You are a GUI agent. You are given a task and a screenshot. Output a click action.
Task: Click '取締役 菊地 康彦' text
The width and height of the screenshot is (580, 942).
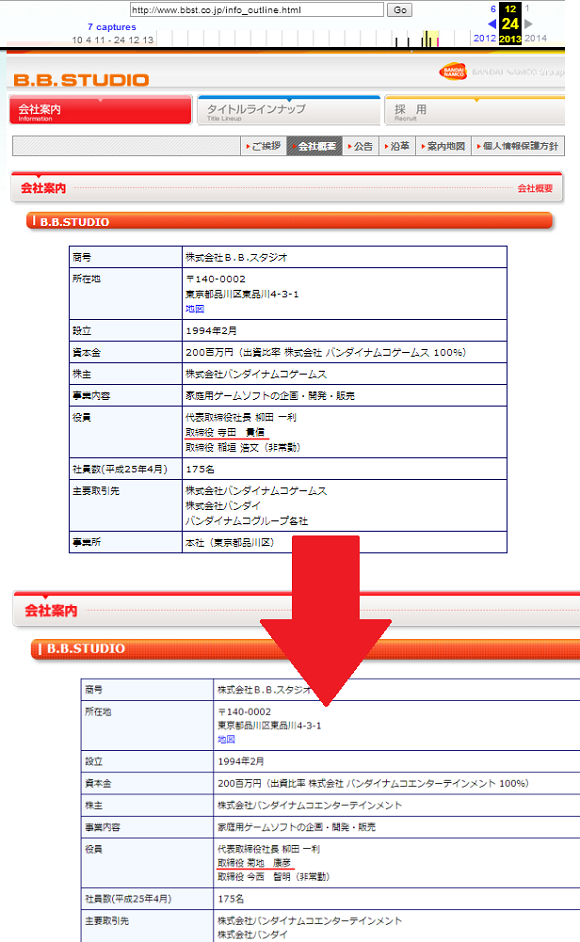coord(254,863)
